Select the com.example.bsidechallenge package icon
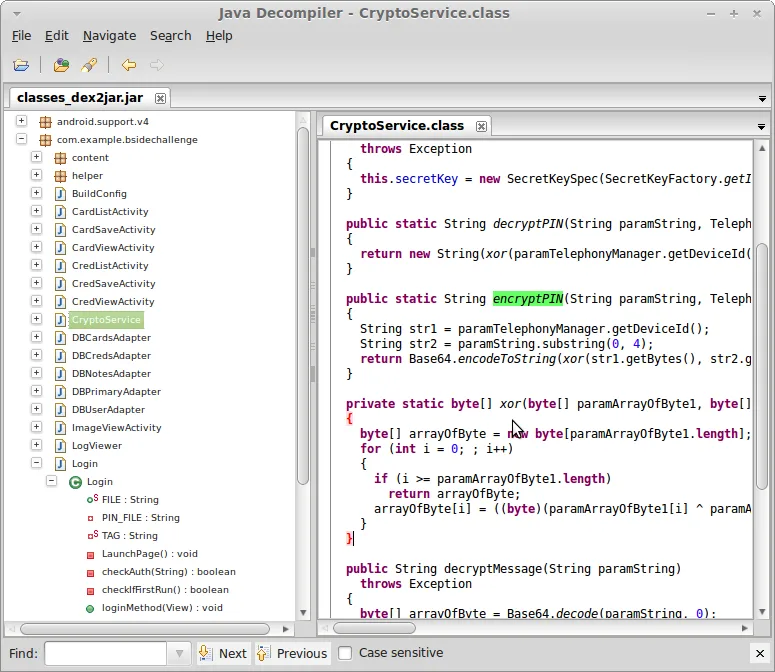This screenshot has width=775, height=672. tap(45, 140)
